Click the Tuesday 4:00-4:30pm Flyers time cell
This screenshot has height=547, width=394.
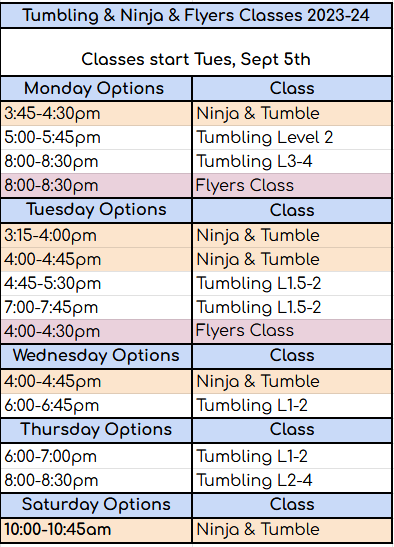point(96,331)
